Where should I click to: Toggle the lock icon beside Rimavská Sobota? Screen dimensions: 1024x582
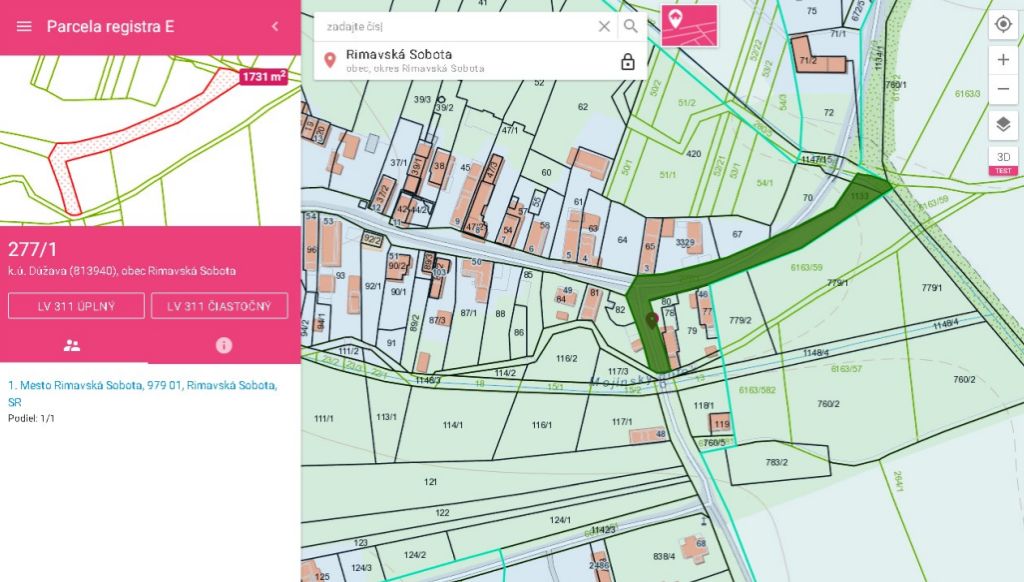coord(628,61)
